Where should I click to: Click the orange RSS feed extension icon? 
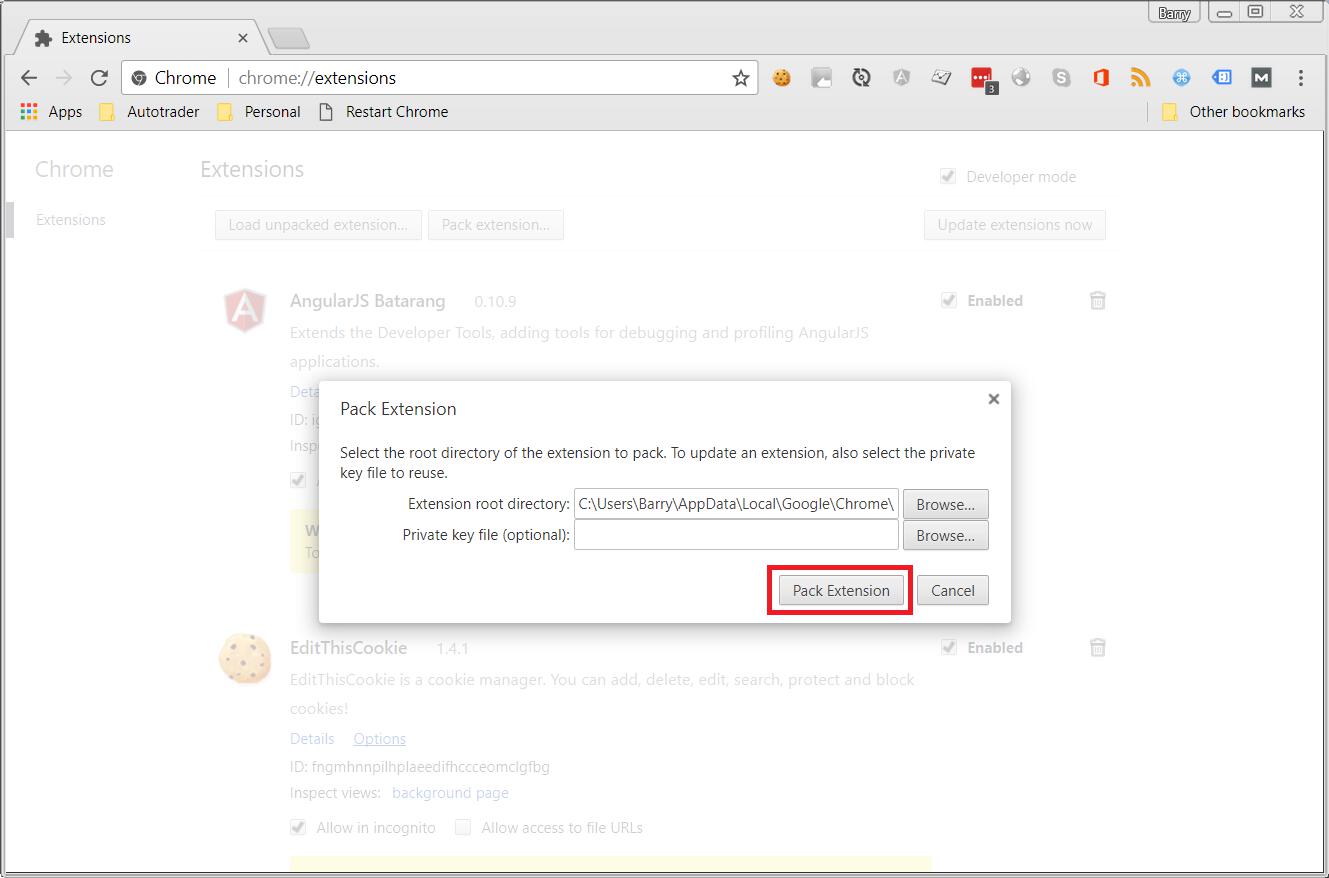pyautogui.click(x=1141, y=78)
